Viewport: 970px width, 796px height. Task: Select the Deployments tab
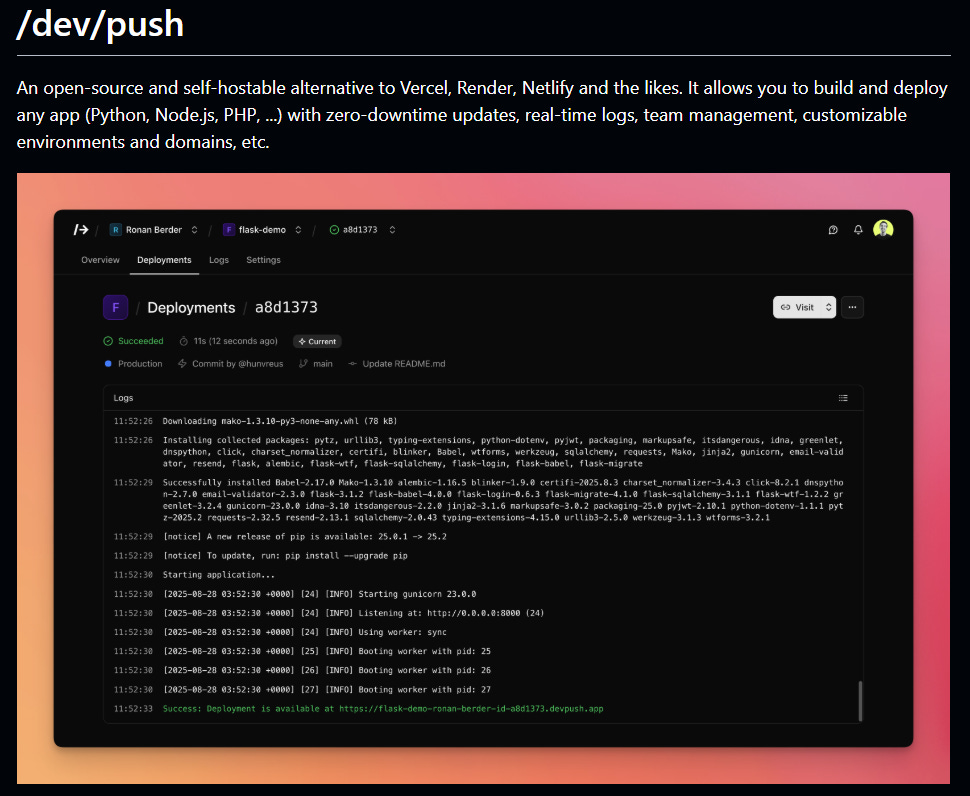(x=164, y=260)
